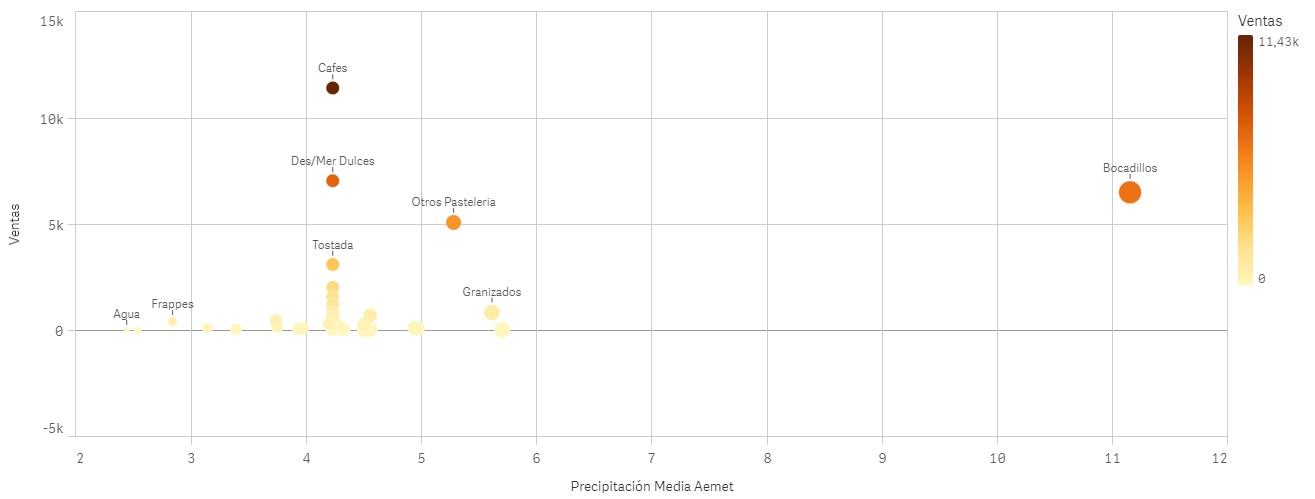Click the 12 x-axis tick label

pyautogui.click(x=1219, y=456)
